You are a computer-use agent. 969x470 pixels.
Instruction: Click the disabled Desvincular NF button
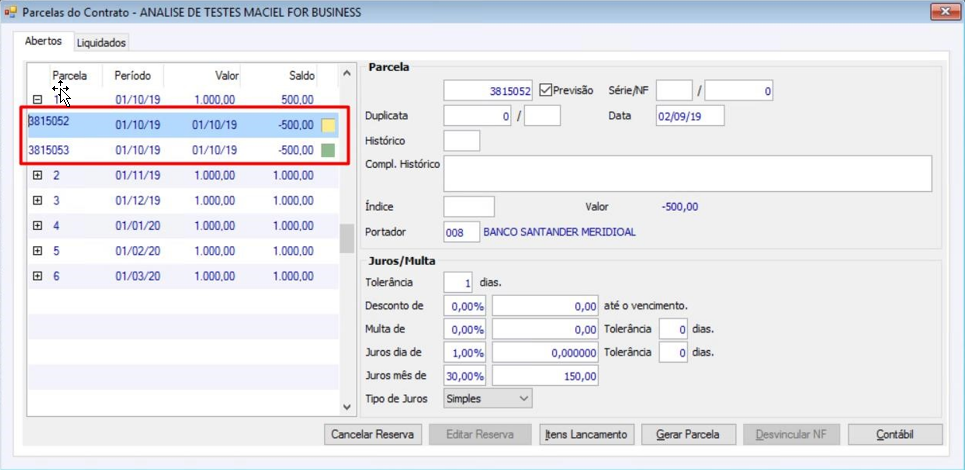pyautogui.click(x=792, y=434)
